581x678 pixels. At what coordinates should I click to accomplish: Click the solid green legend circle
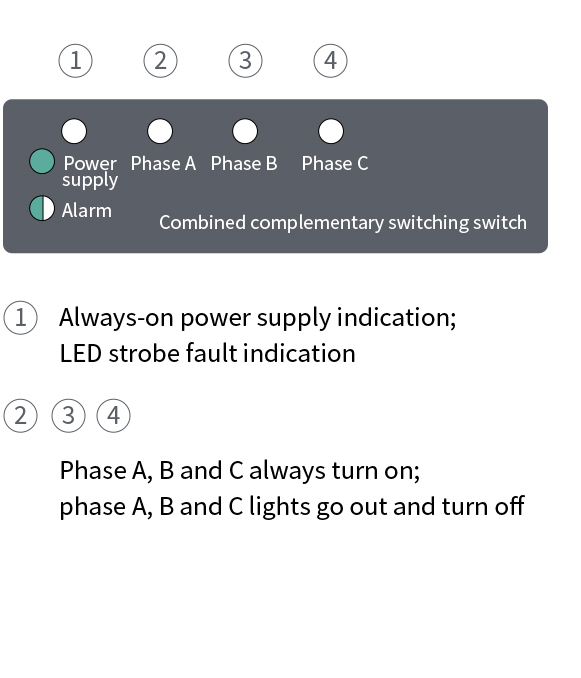(42, 161)
